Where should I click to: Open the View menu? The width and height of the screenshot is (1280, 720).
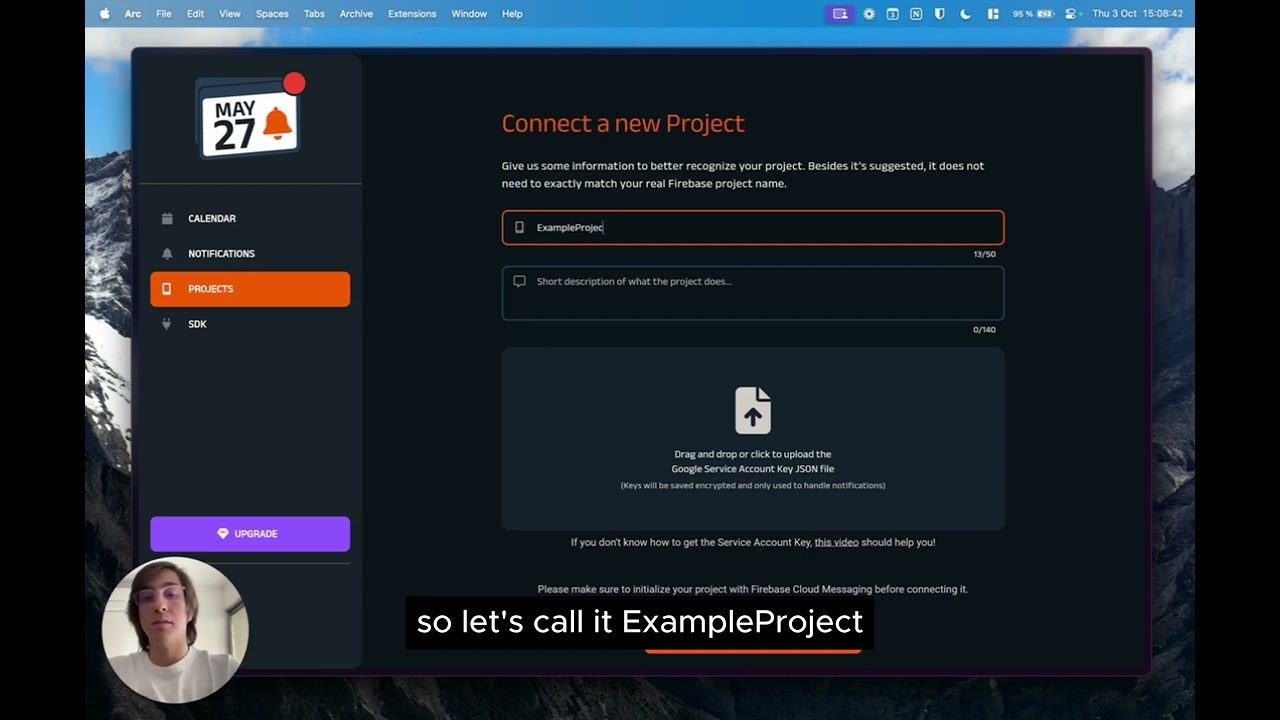pyautogui.click(x=230, y=14)
